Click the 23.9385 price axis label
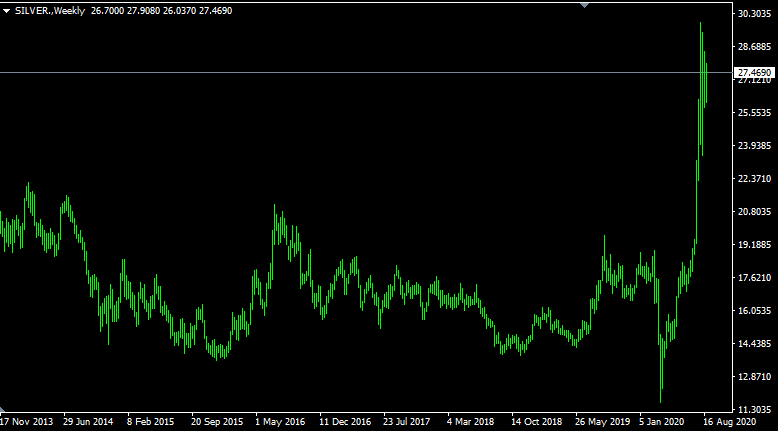Screen dimensions: 778x431 point(754,145)
